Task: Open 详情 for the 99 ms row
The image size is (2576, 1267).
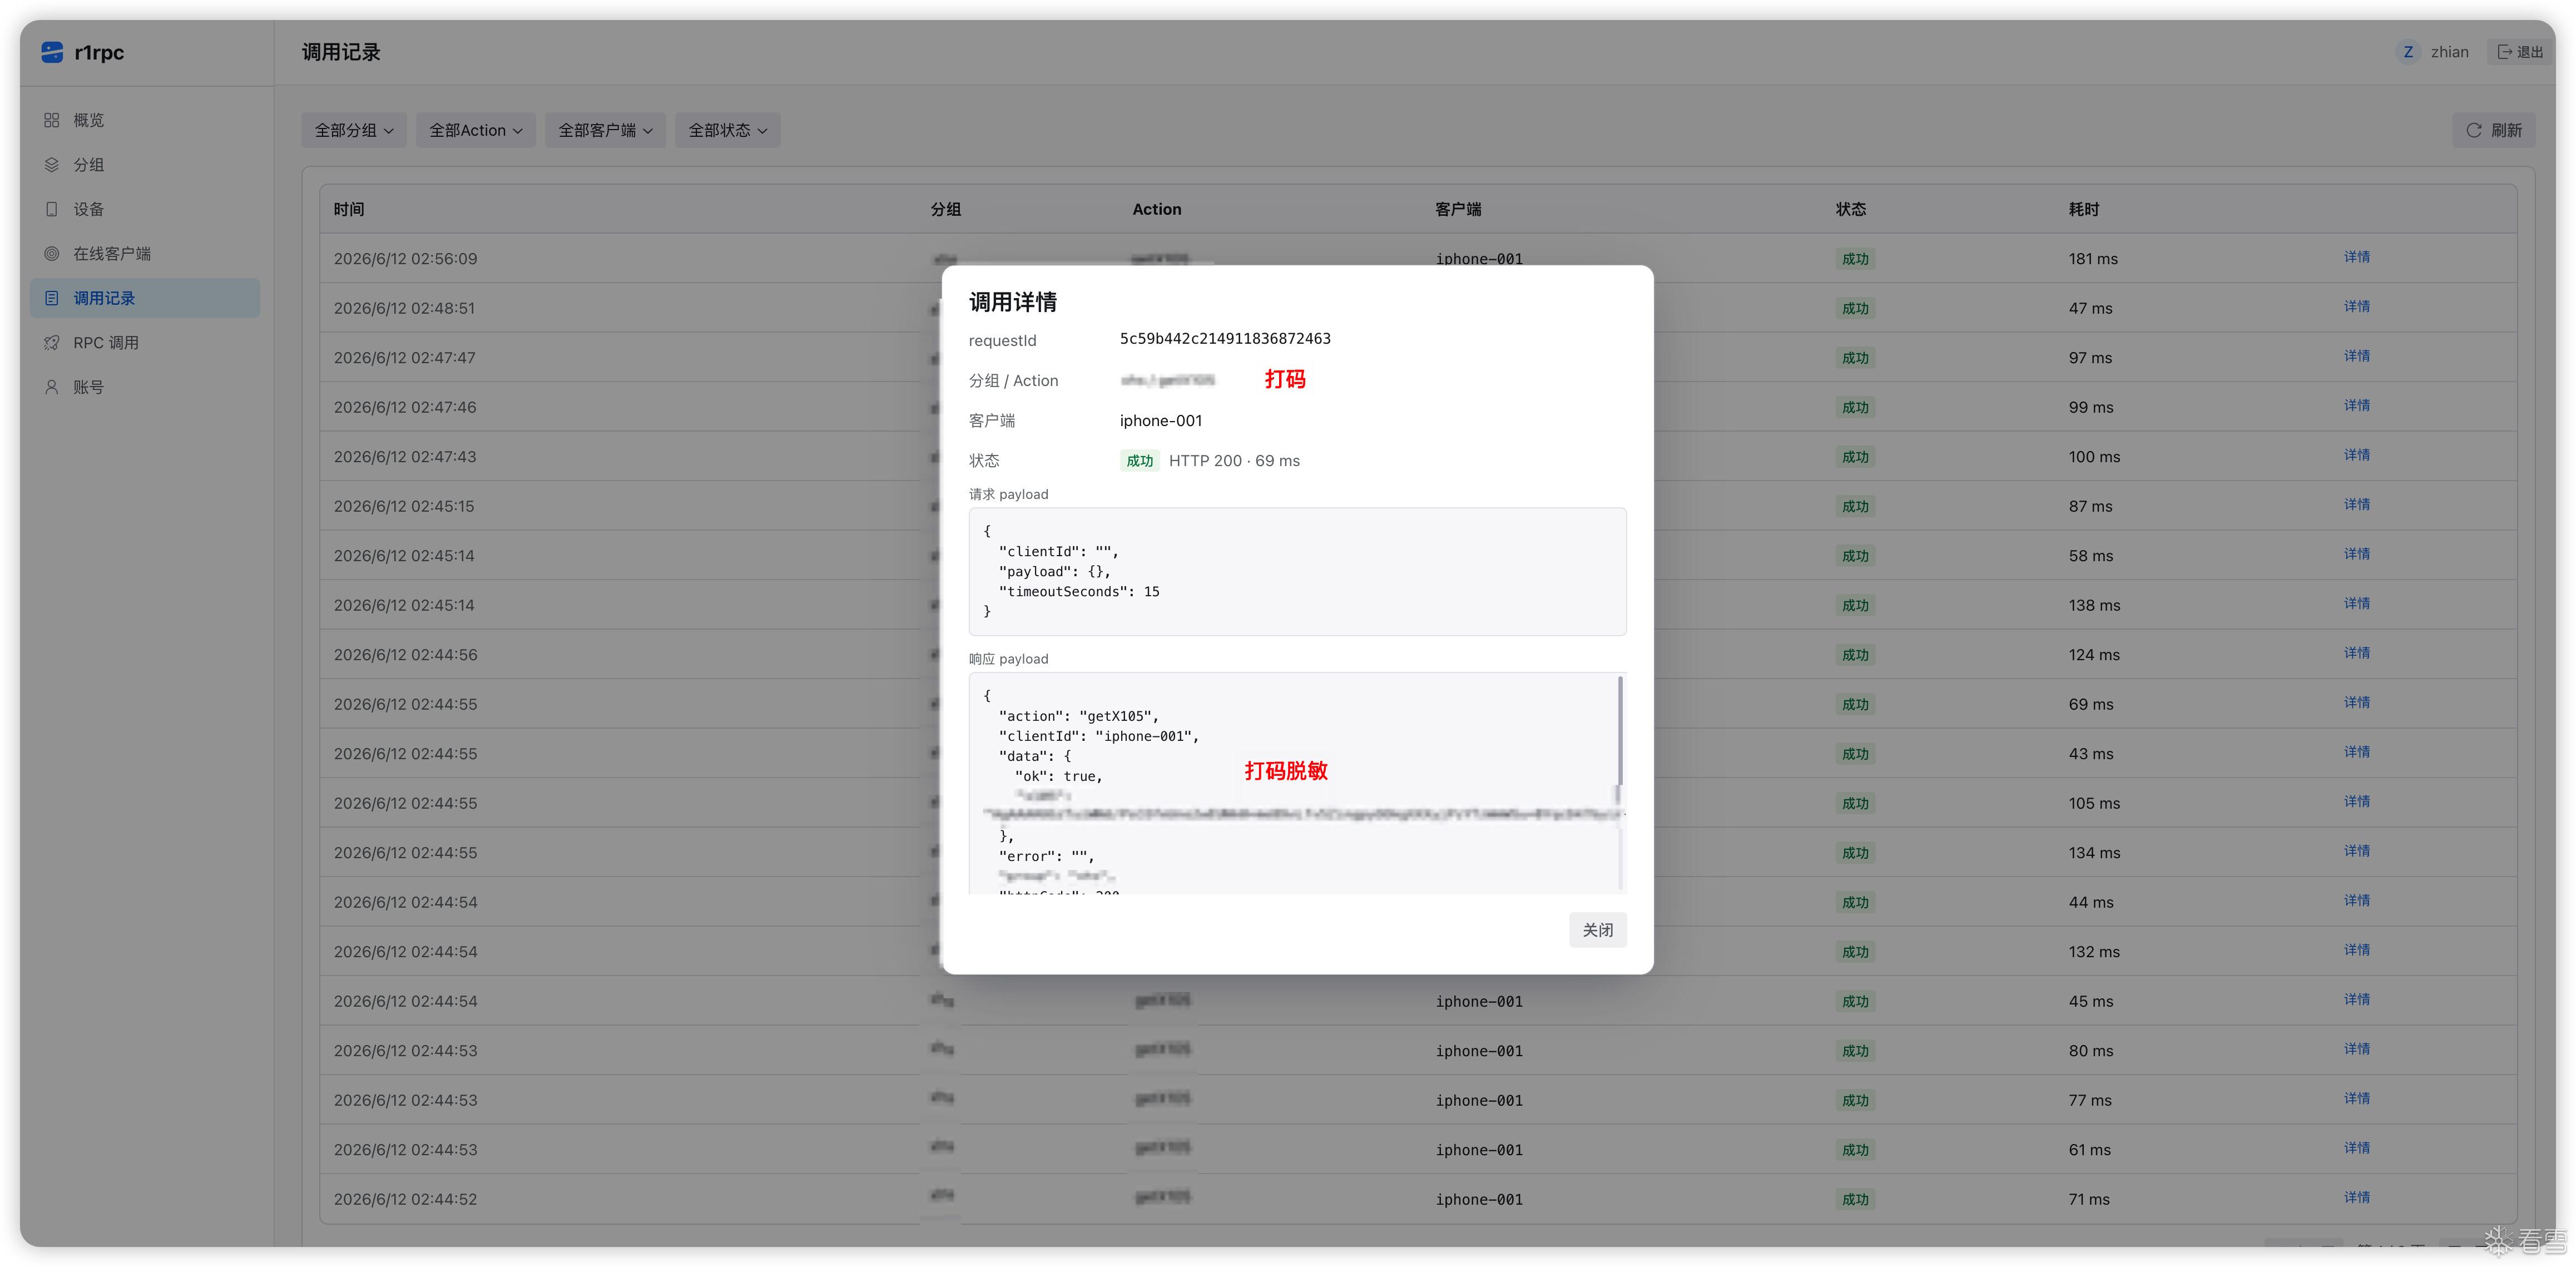Action: [2357, 405]
